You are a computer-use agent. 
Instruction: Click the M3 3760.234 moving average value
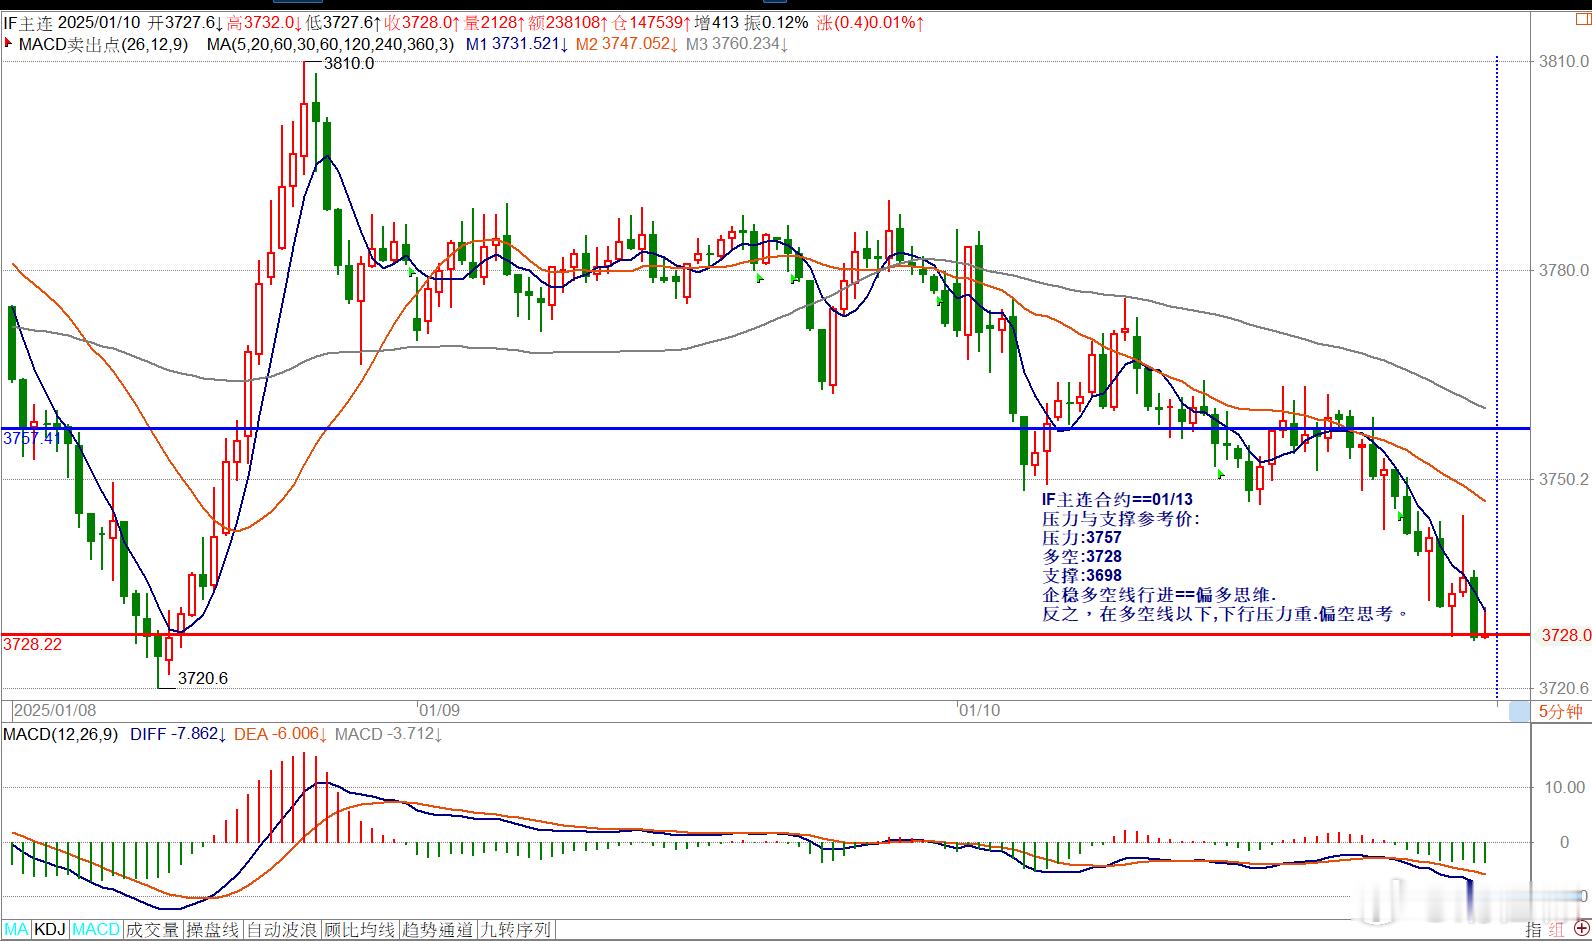tap(737, 44)
